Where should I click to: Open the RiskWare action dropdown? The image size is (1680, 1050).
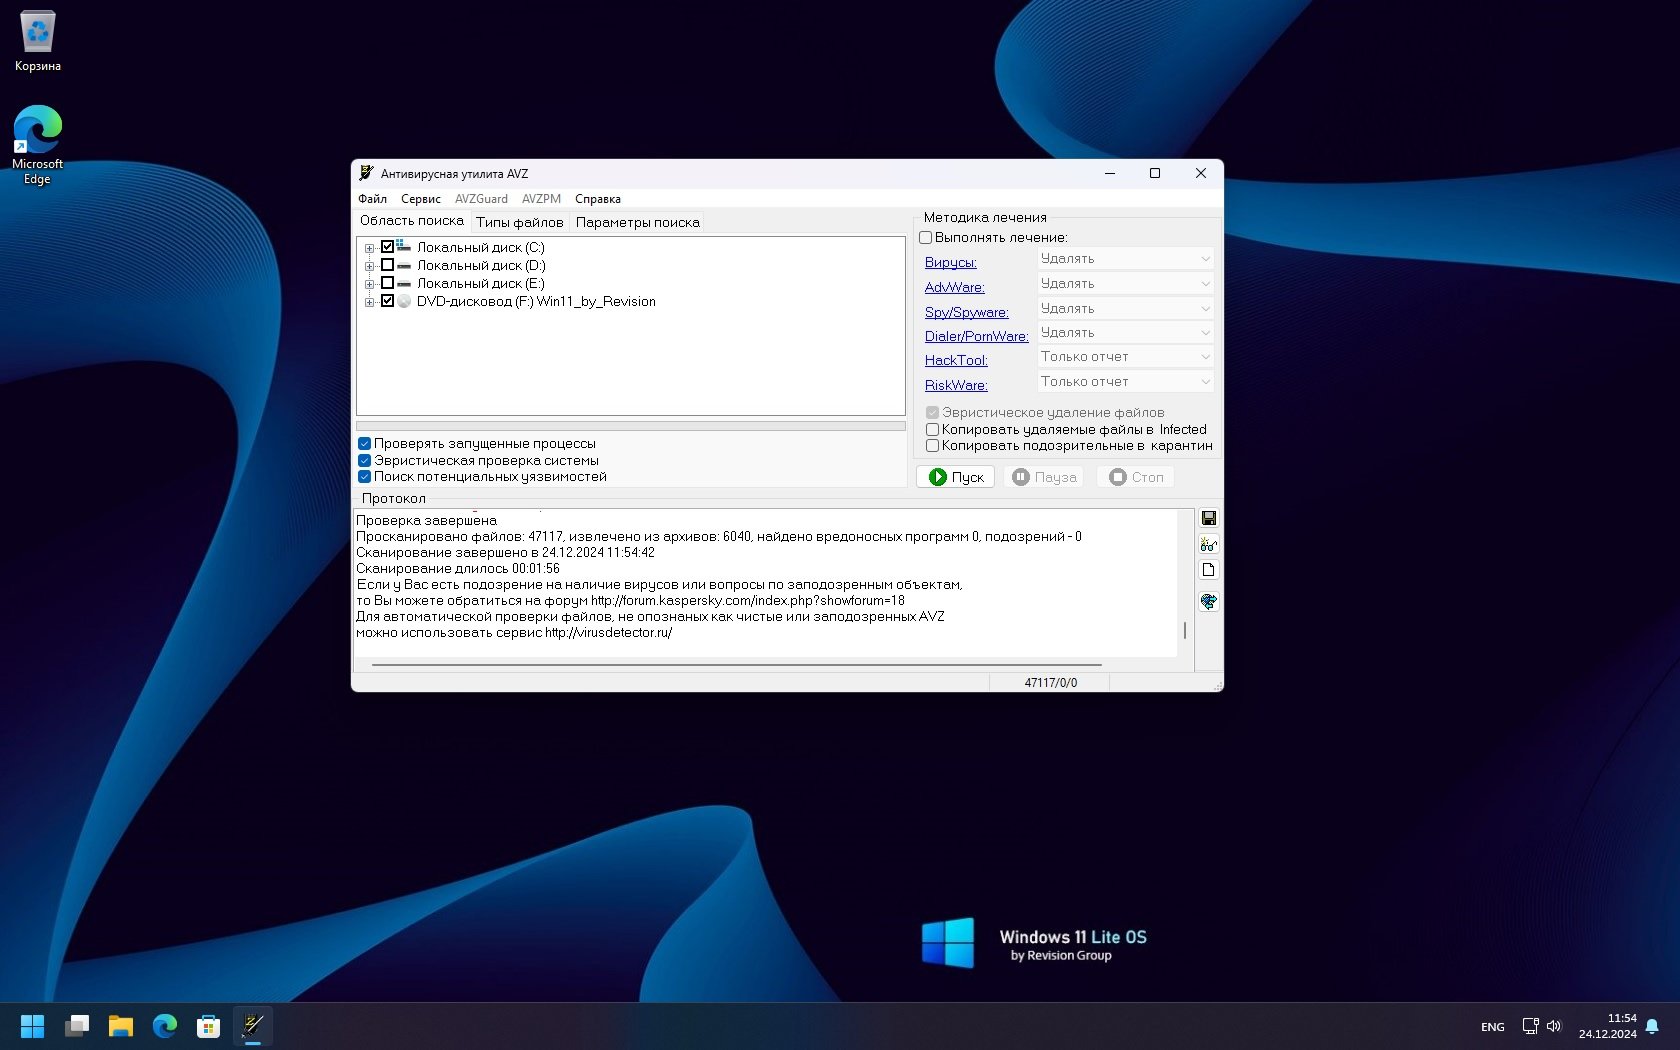pyautogui.click(x=1125, y=382)
